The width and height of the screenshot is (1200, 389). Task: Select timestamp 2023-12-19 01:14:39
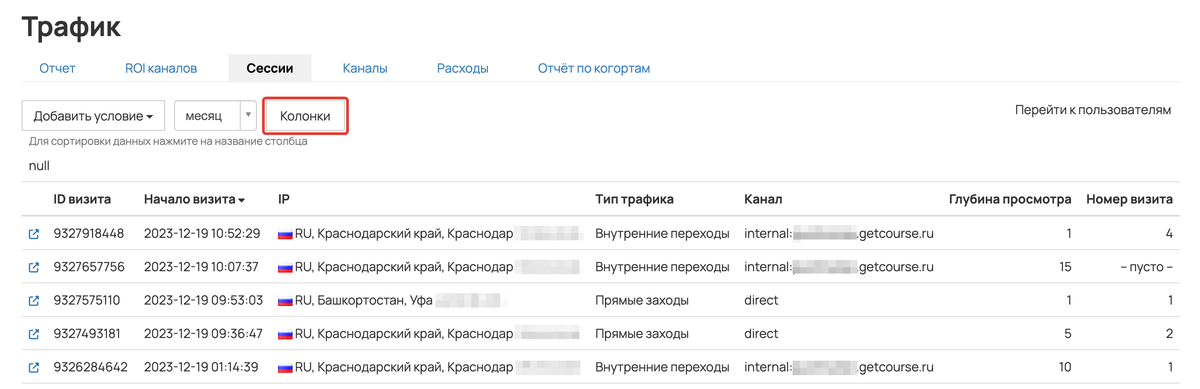201,368
